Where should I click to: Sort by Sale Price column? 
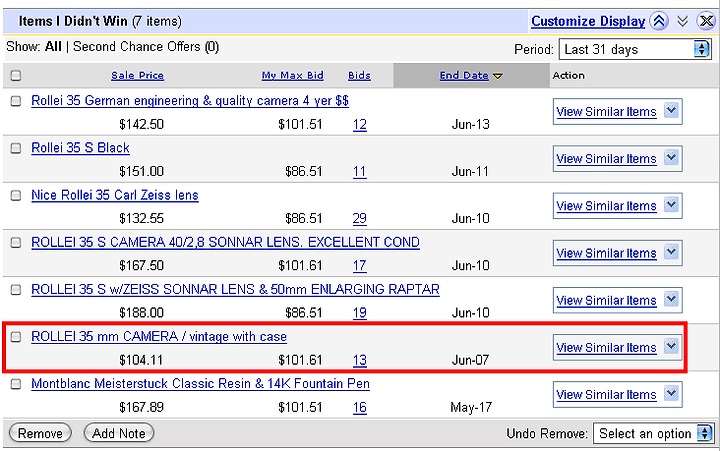pyautogui.click(x=137, y=75)
